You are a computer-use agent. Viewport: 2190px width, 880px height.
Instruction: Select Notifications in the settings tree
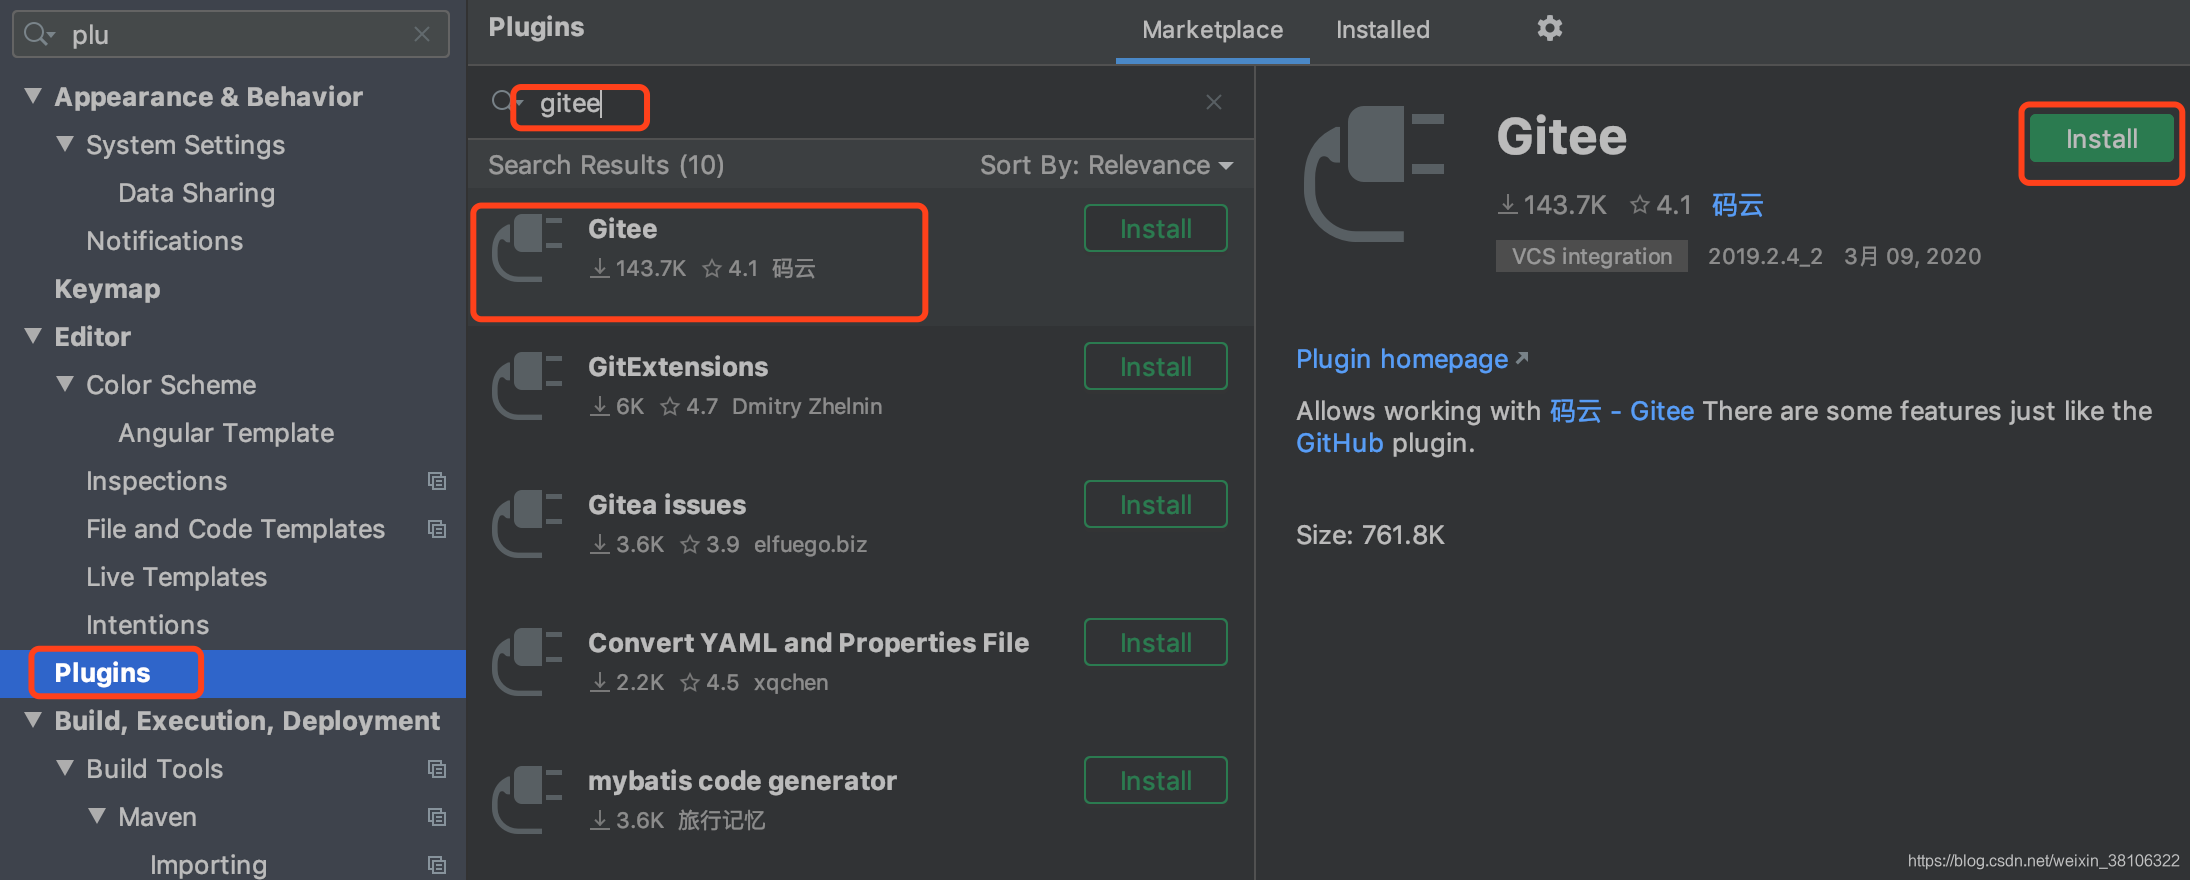(165, 241)
